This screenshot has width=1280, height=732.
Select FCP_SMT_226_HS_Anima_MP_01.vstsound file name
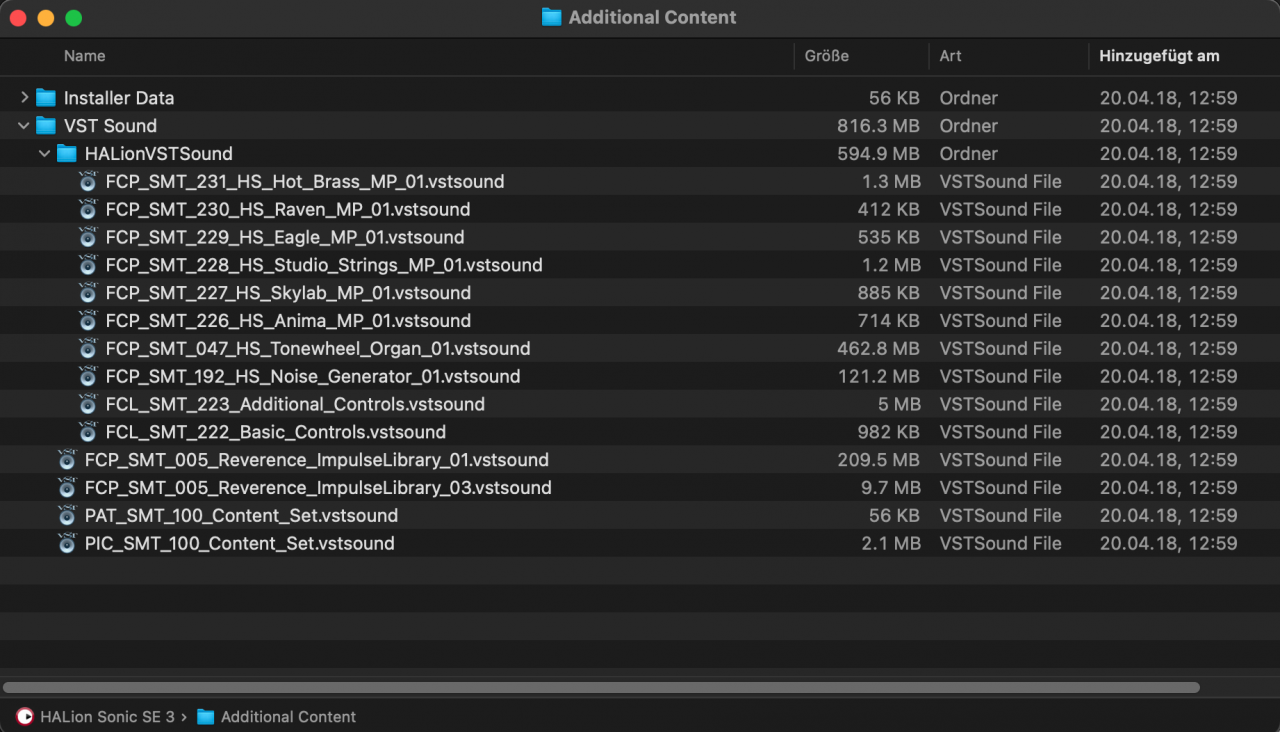[x=288, y=321]
